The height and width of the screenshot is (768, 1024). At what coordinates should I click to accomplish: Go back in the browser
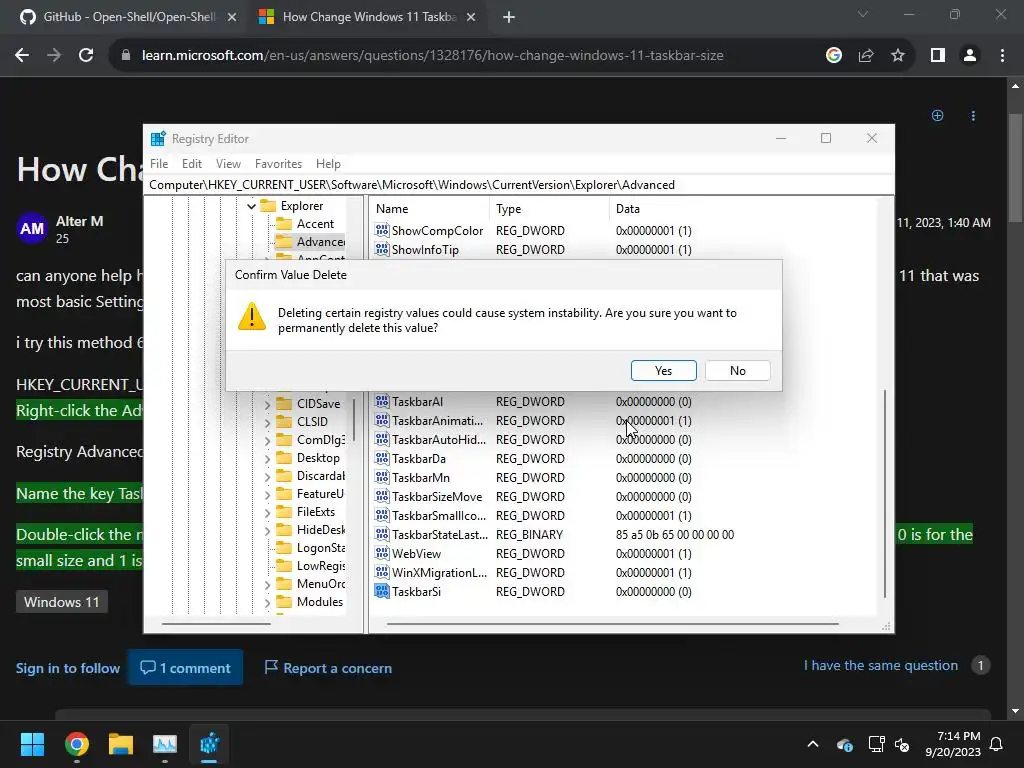click(x=22, y=56)
